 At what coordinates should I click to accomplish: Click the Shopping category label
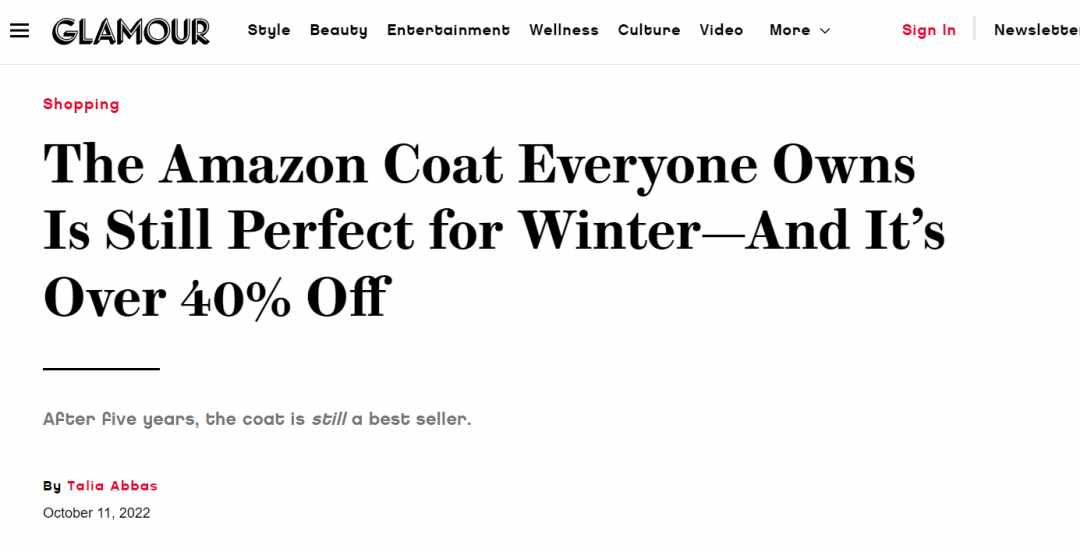coord(81,104)
